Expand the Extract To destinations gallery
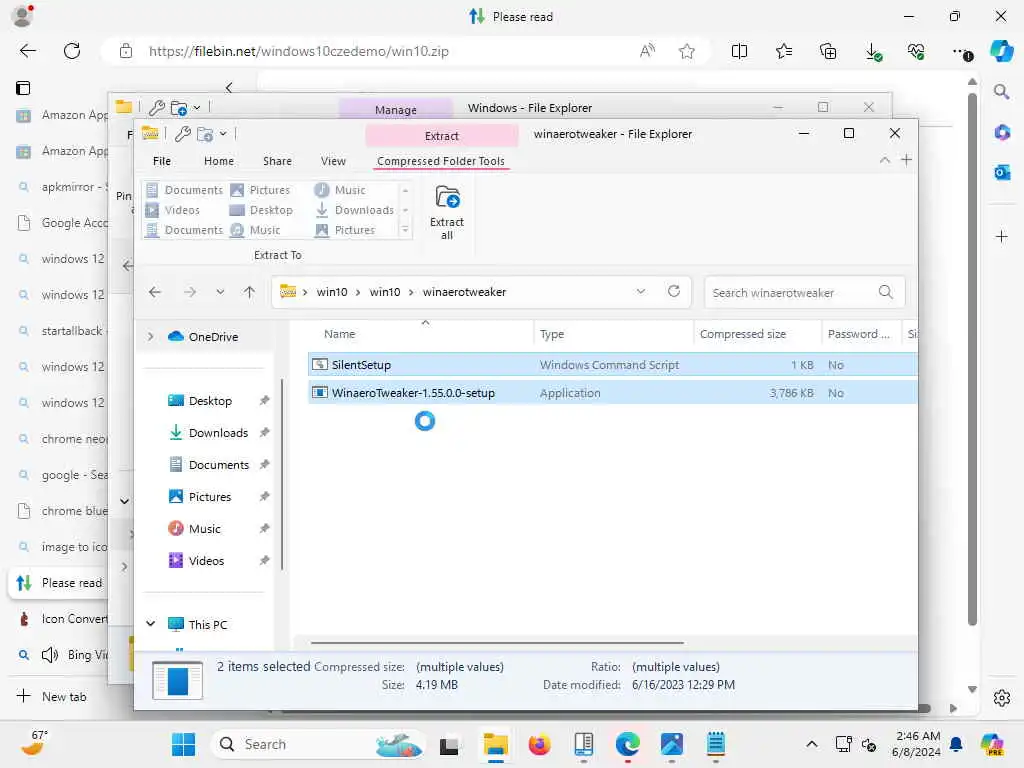The width and height of the screenshot is (1024, 768). point(405,230)
